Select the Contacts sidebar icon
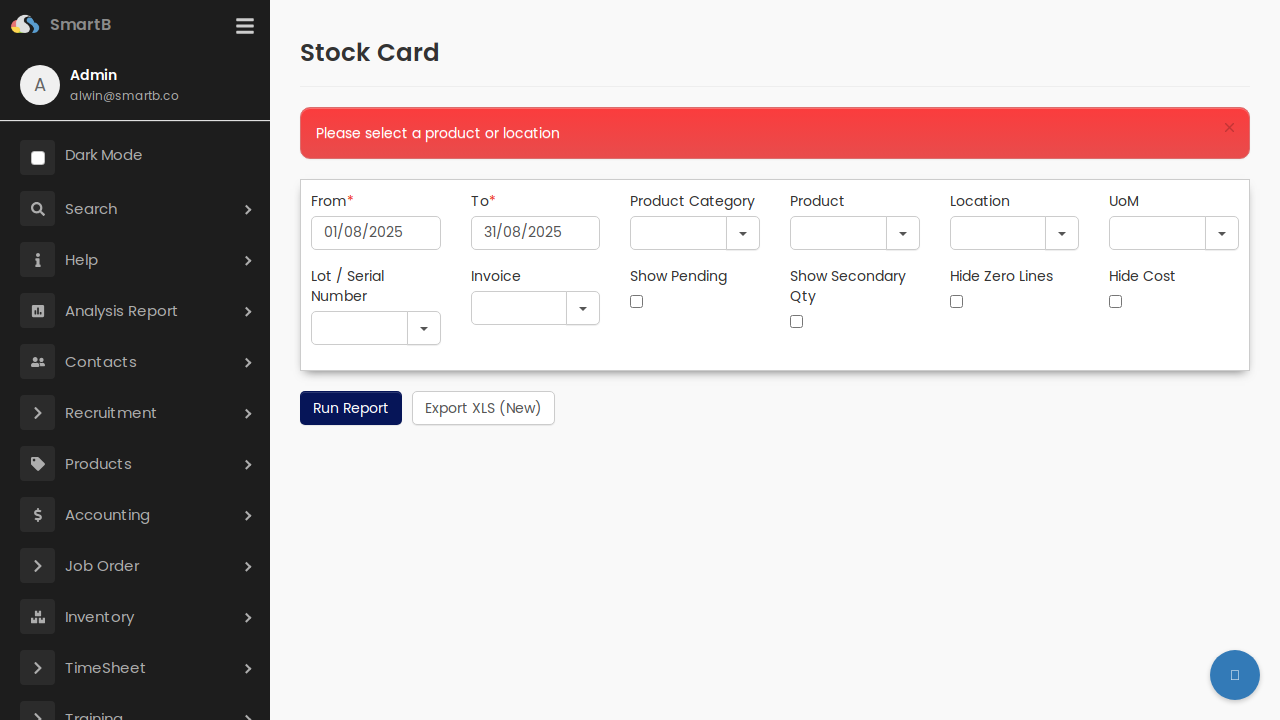This screenshot has height=720, width=1280. click(37, 362)
